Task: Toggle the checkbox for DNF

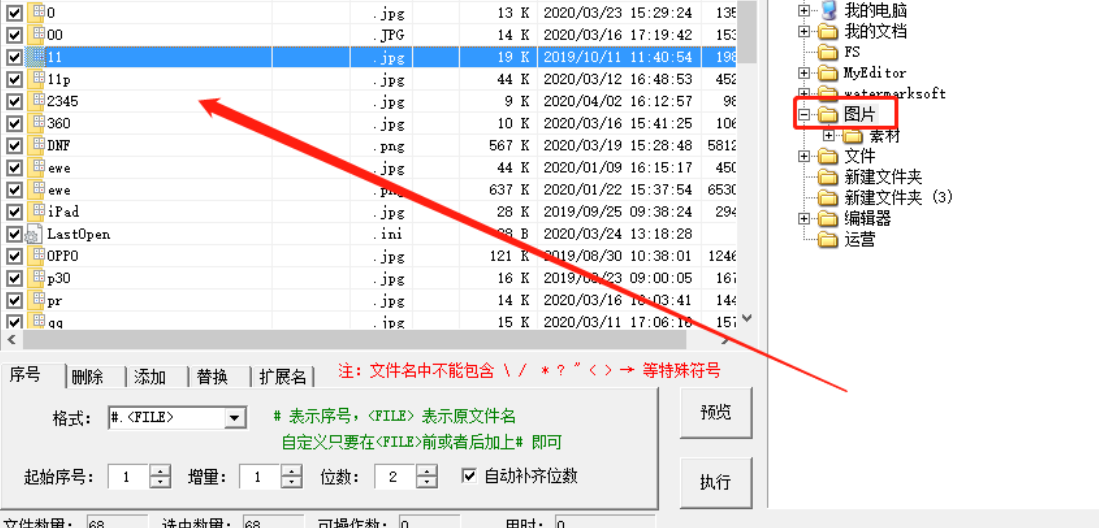Action: click(13, 146)
